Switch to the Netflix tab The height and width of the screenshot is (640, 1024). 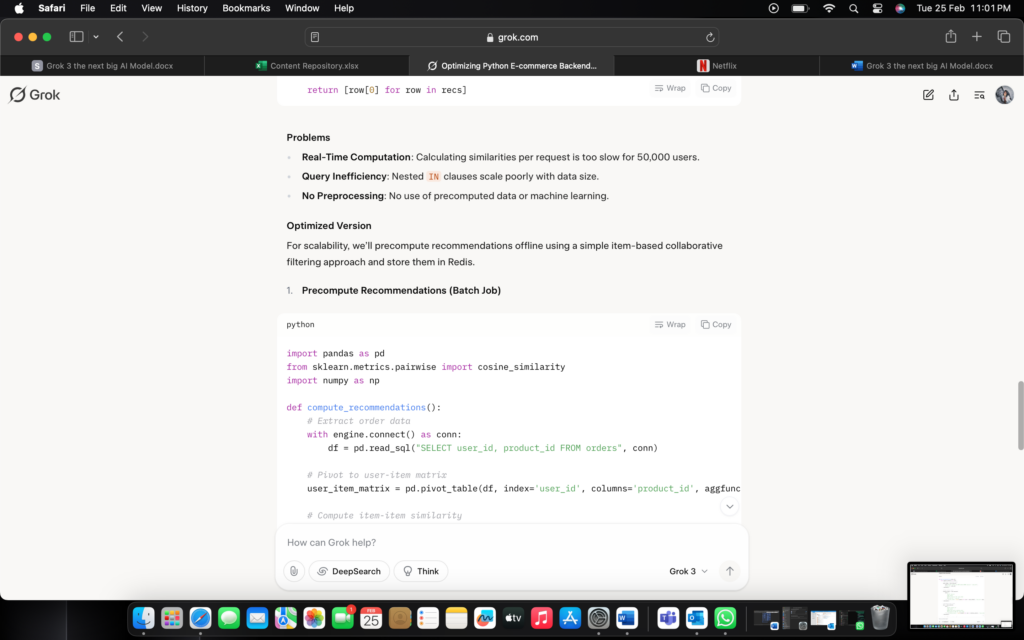point(716,66)
